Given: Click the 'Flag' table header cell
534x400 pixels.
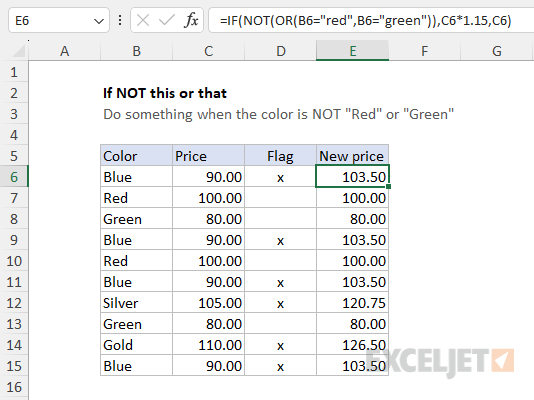Looking at the screenshot, I should (x=281, y=156).
